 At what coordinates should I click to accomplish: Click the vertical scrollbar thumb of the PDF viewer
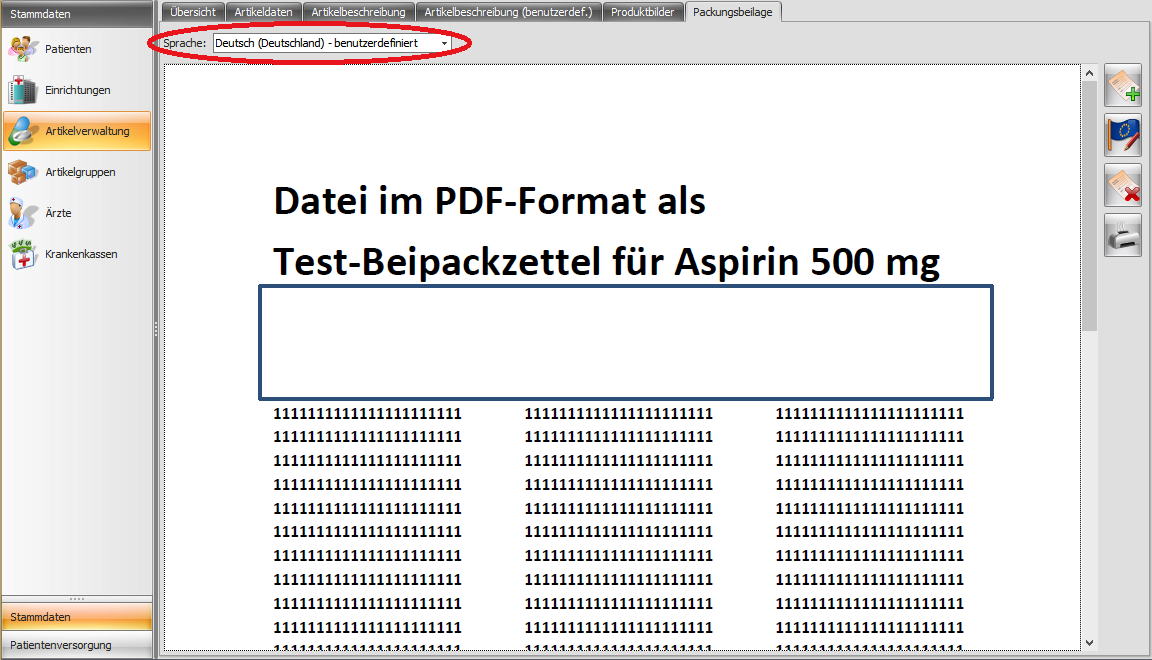click(x=1090, y=206)
